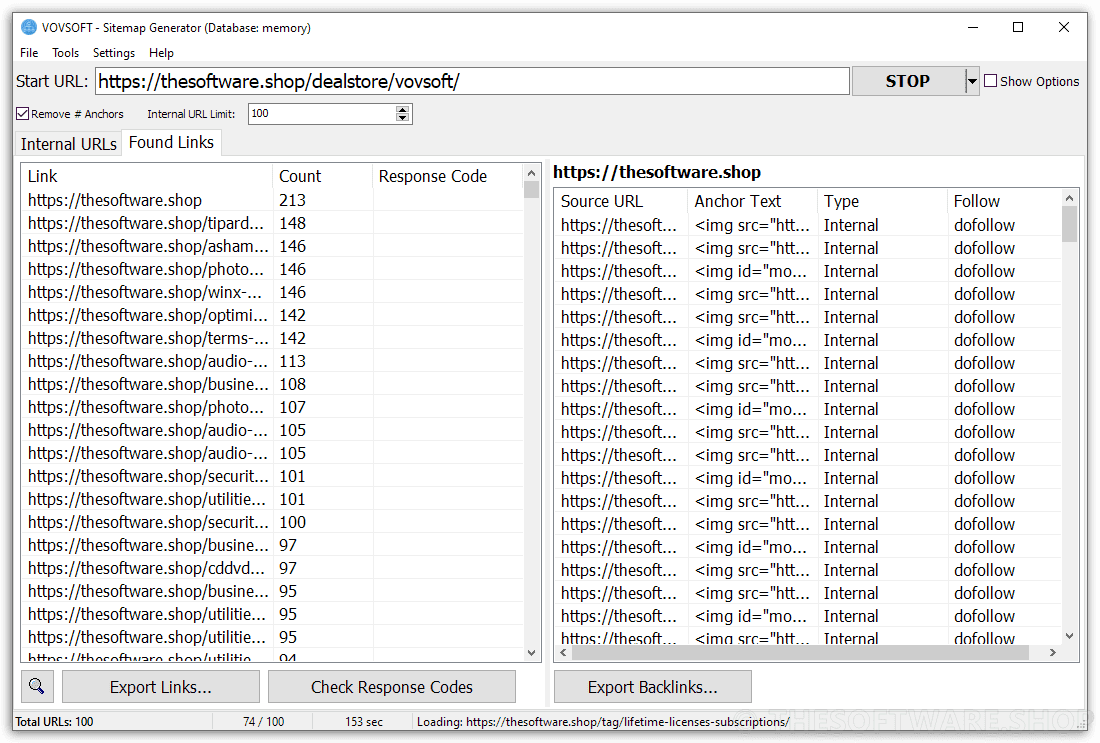Open the STOP button dropdown arrow

tap(972, 81)
